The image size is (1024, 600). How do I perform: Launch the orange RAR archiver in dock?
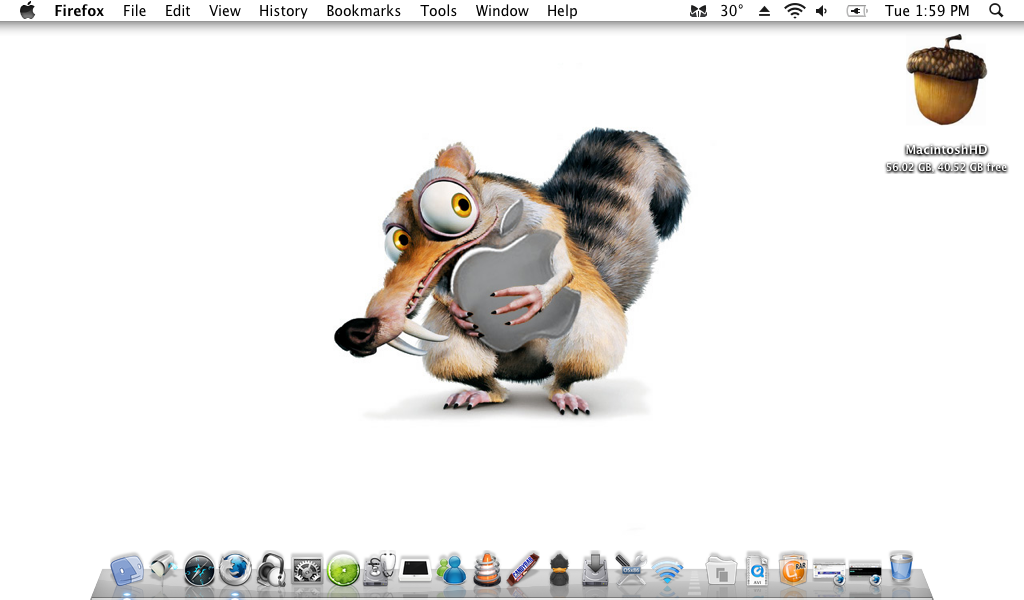793,569
